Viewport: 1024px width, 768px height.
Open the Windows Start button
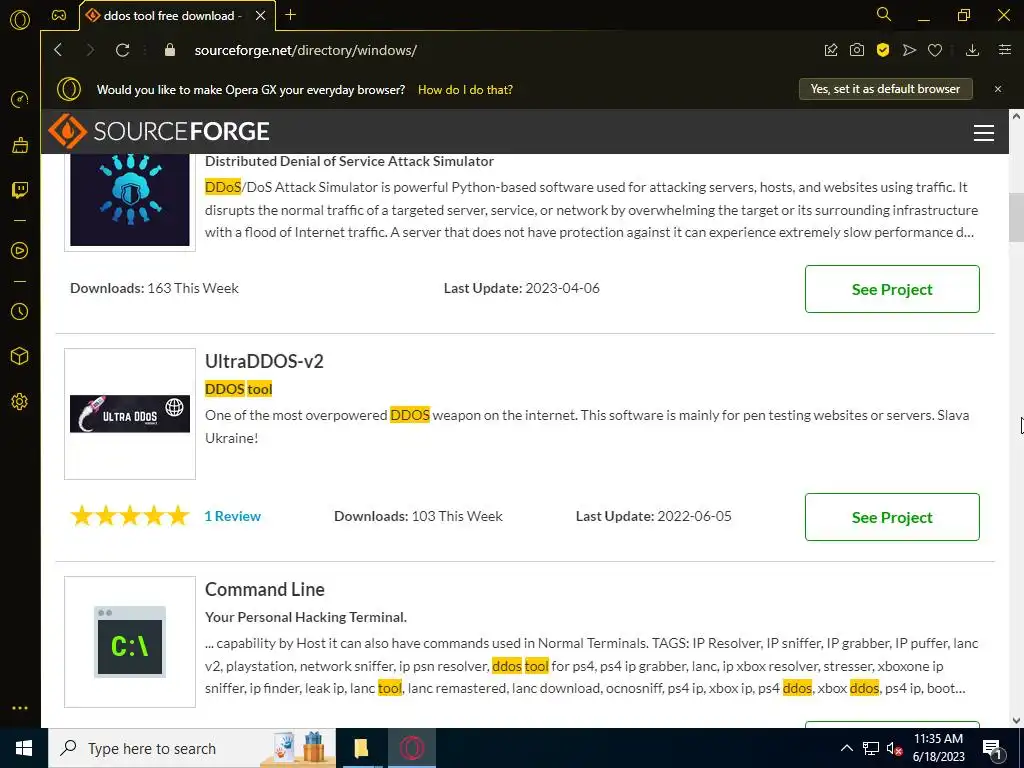[x=24, y=748]
